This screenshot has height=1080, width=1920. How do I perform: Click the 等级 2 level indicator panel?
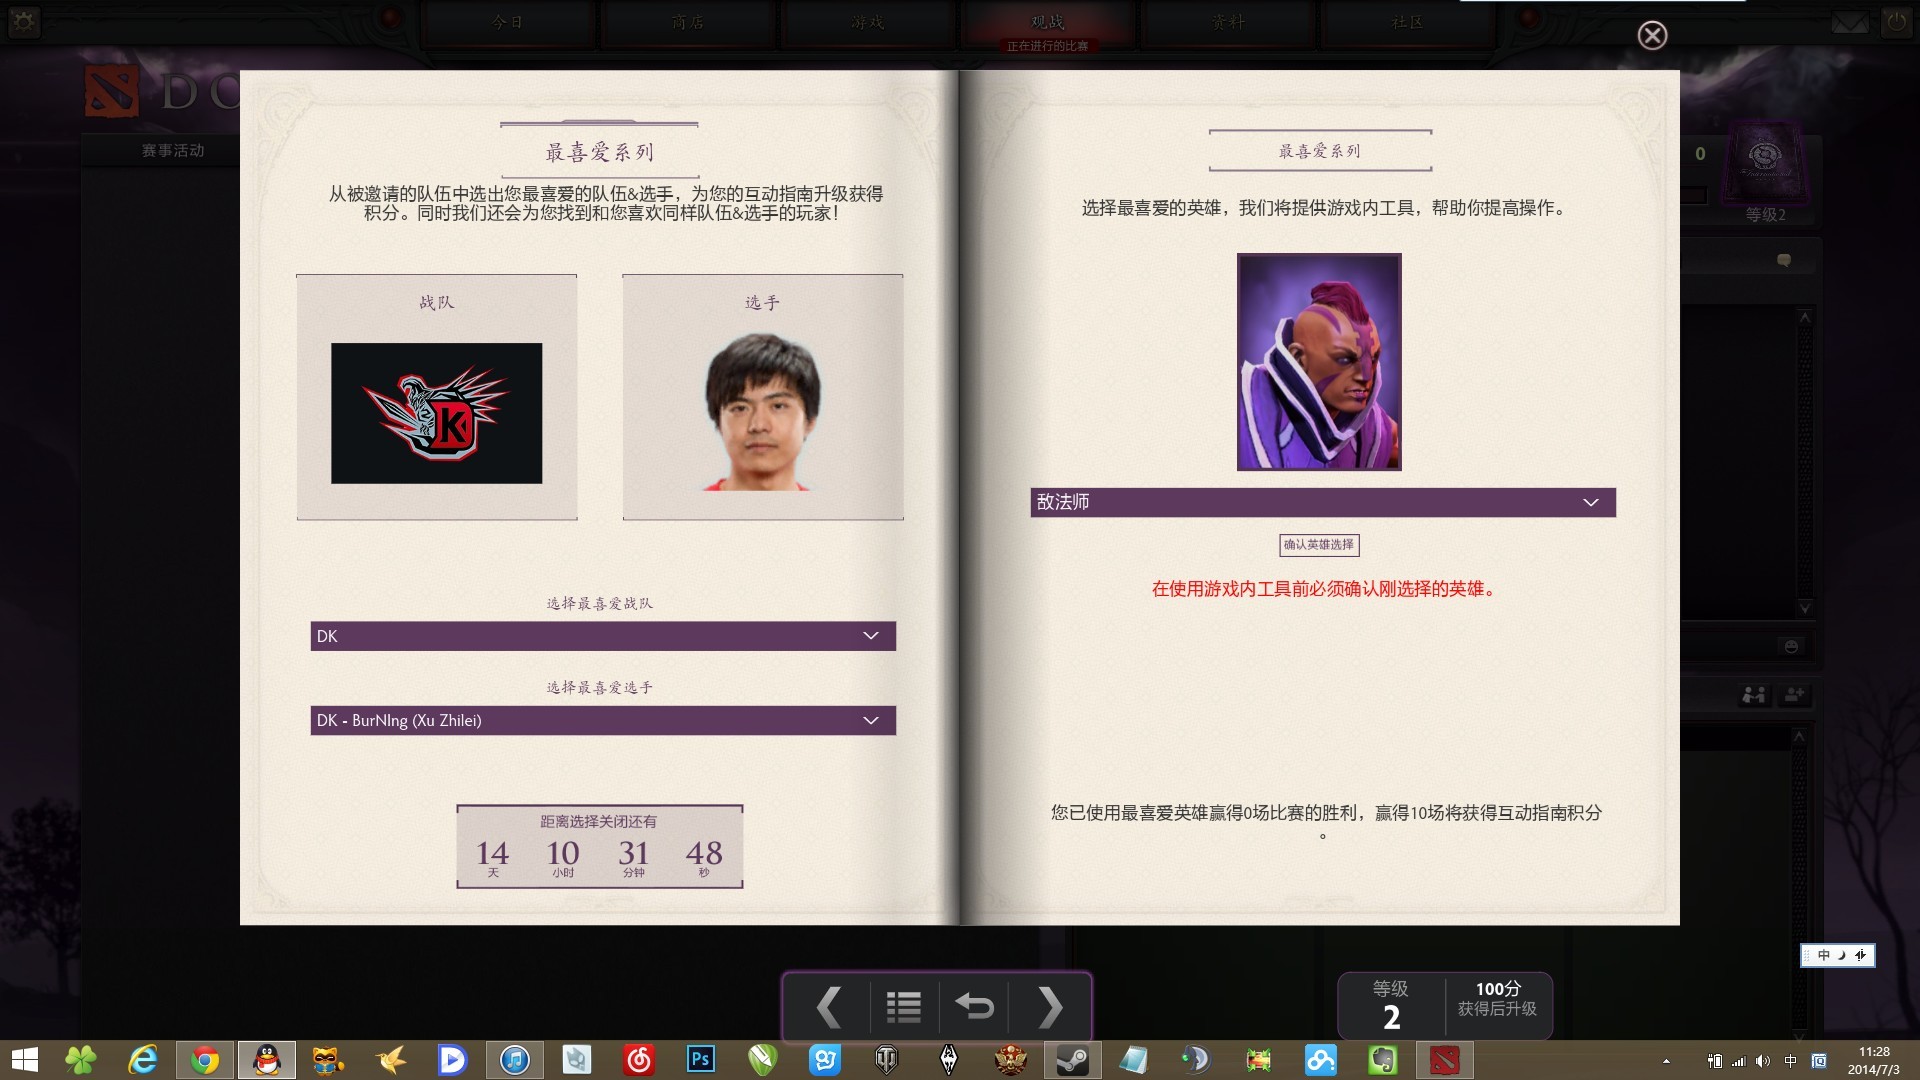click(1391, 1006)
